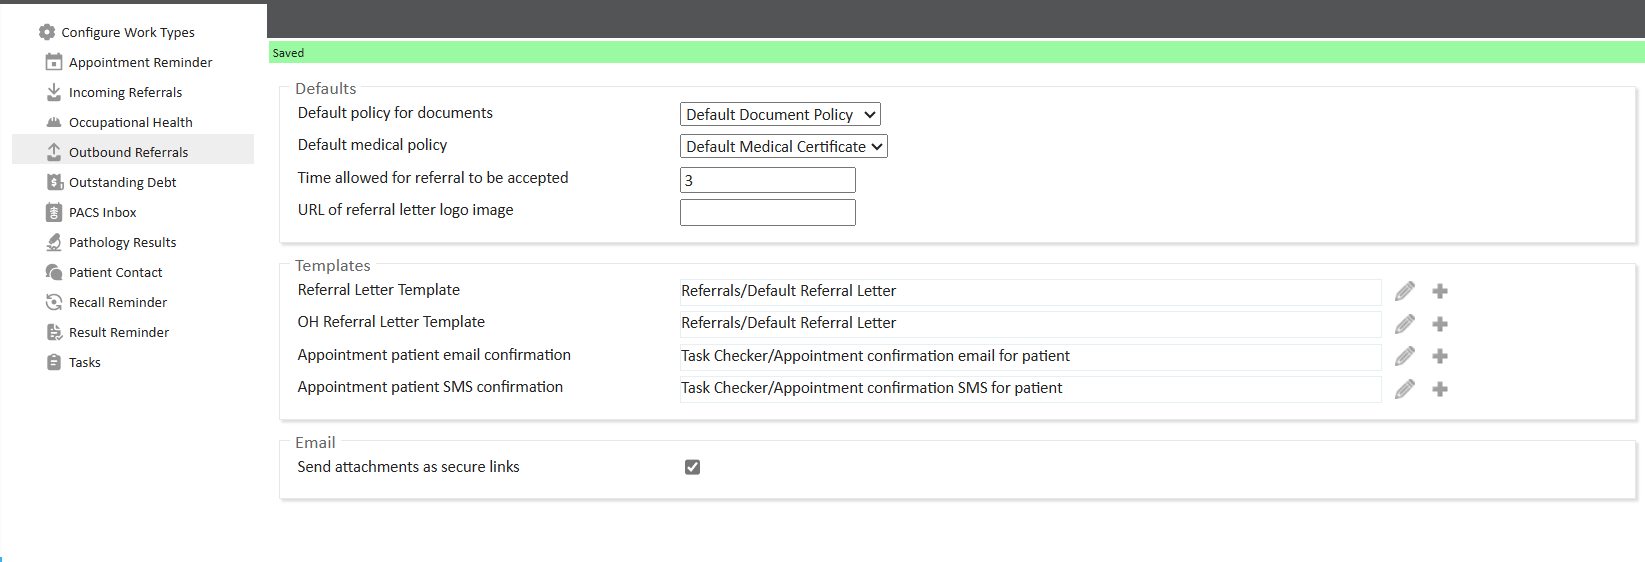The height and width of the screenshot is (562, 1645).
Task: Edit the OH Referral Letter Template
Action: (1405, 324)
